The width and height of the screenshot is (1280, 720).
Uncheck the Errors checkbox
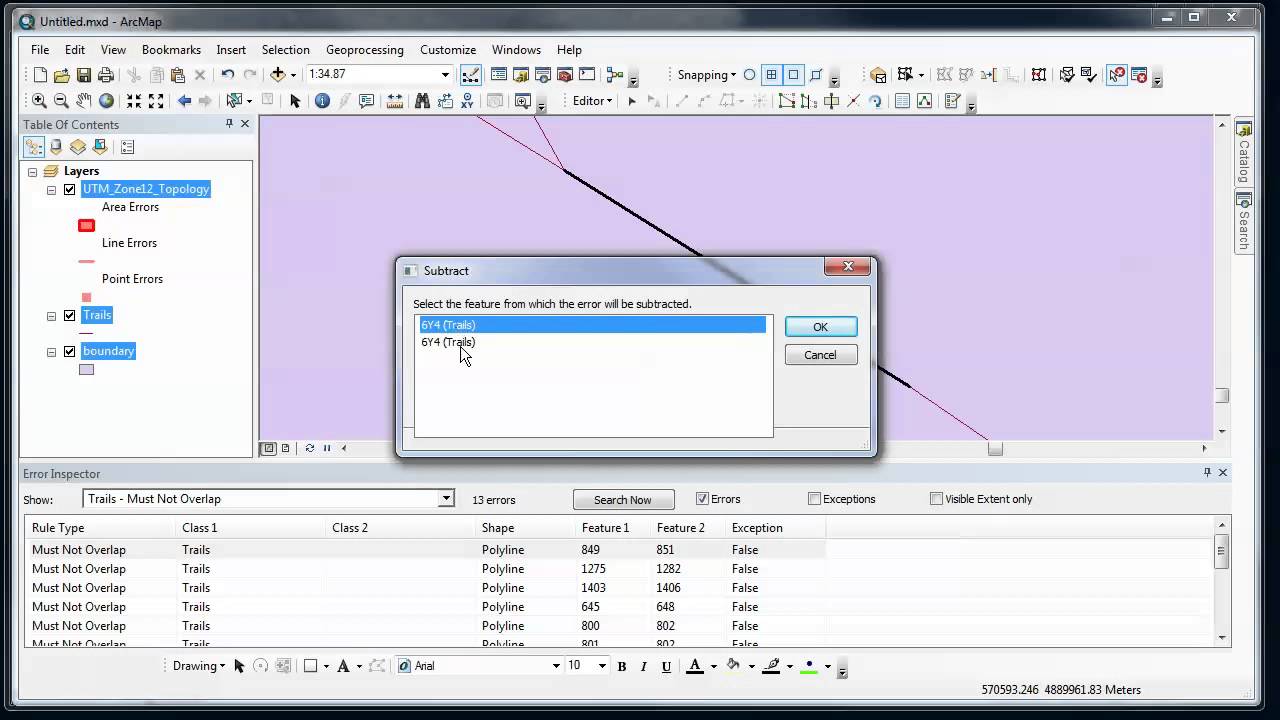(702, 499)
